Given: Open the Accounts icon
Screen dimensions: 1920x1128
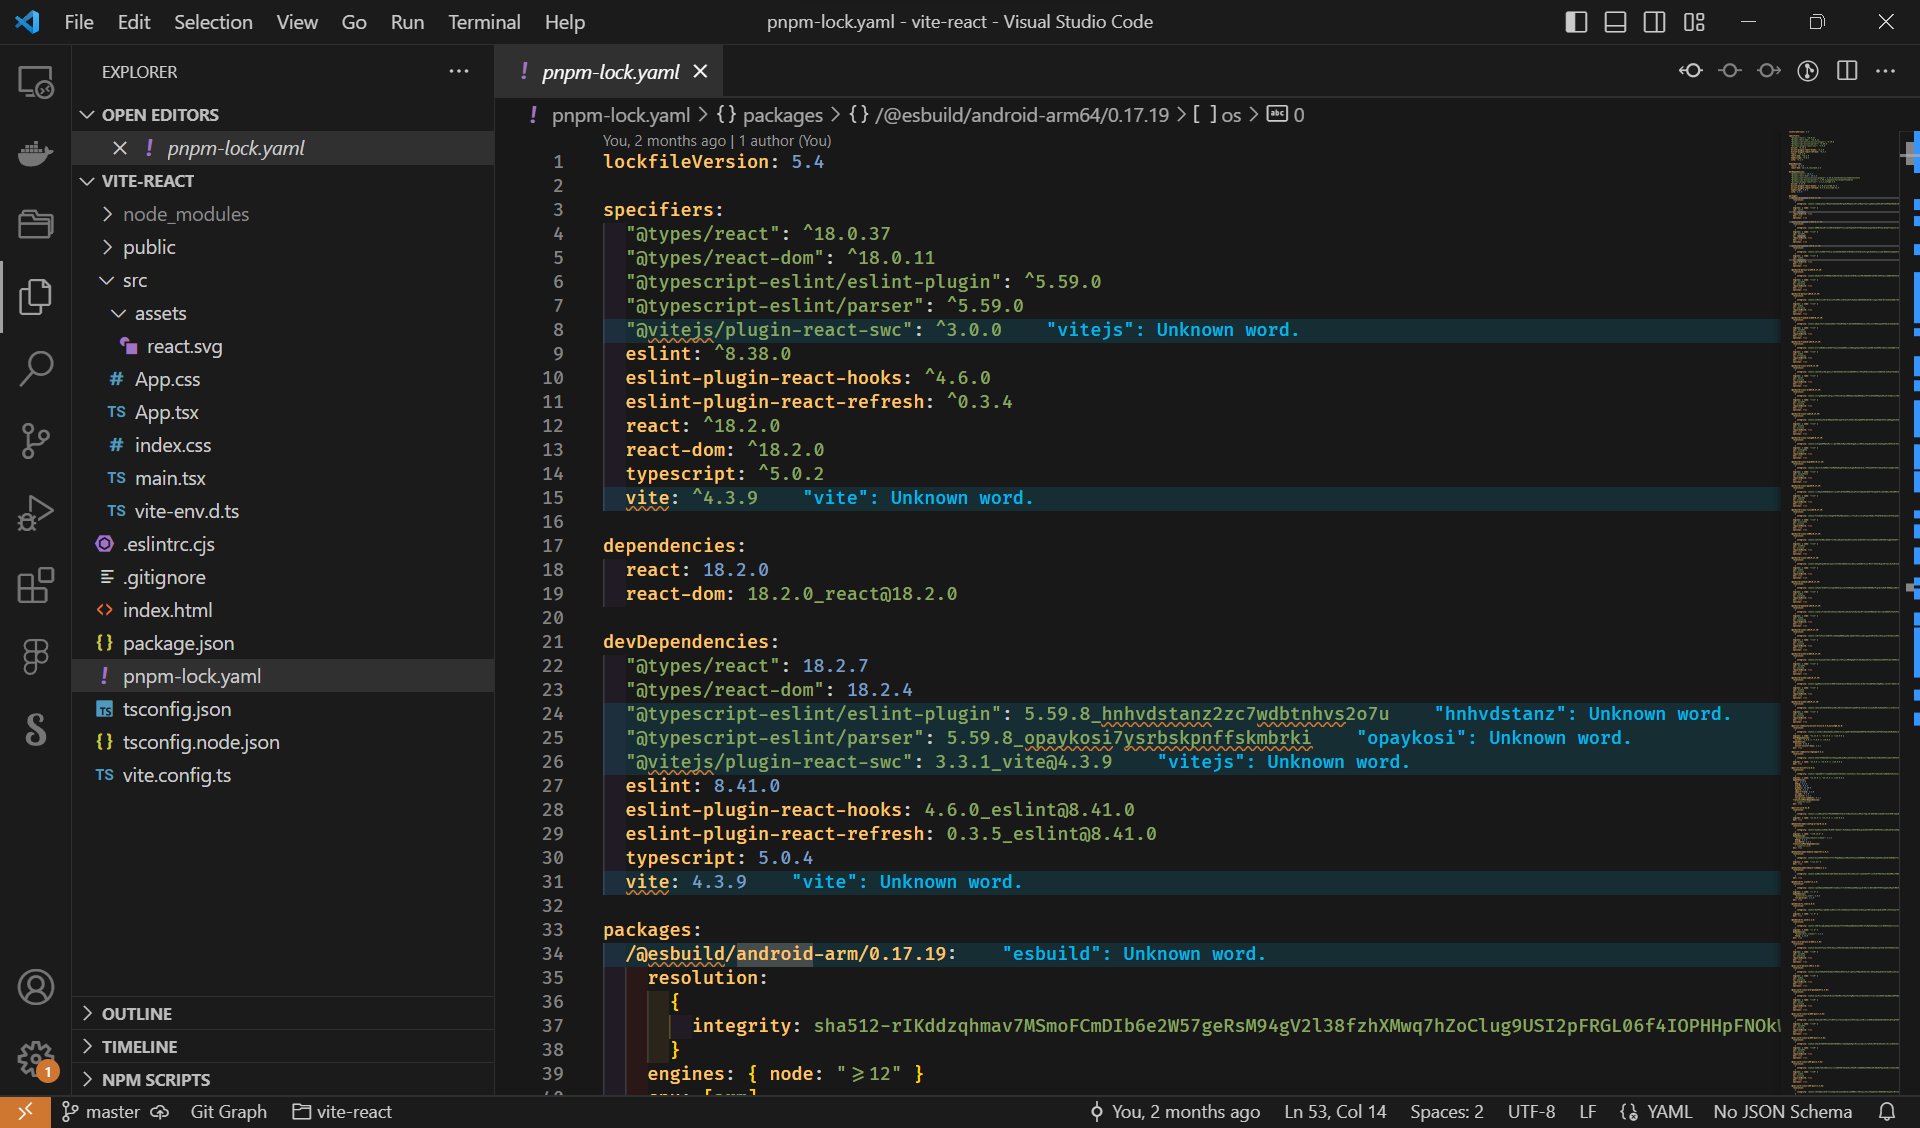Looking at the screenshot, I should [x=36, y=987].
